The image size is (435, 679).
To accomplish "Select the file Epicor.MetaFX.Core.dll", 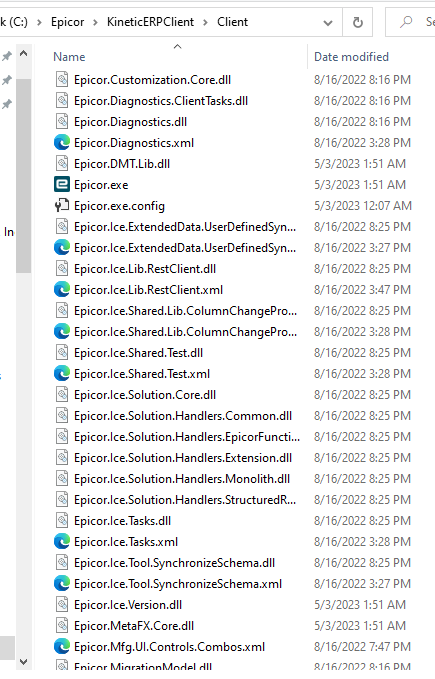I will 134,626.
